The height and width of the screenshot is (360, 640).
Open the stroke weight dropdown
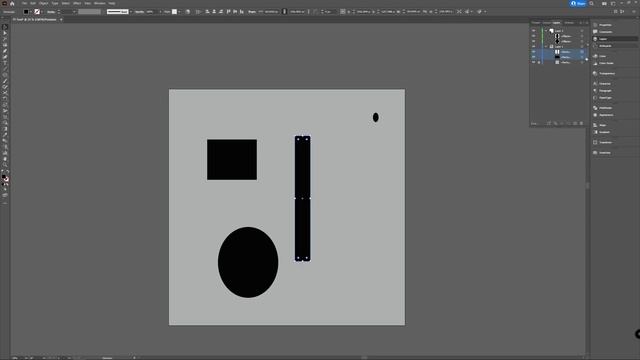click(x=74, y=12)
